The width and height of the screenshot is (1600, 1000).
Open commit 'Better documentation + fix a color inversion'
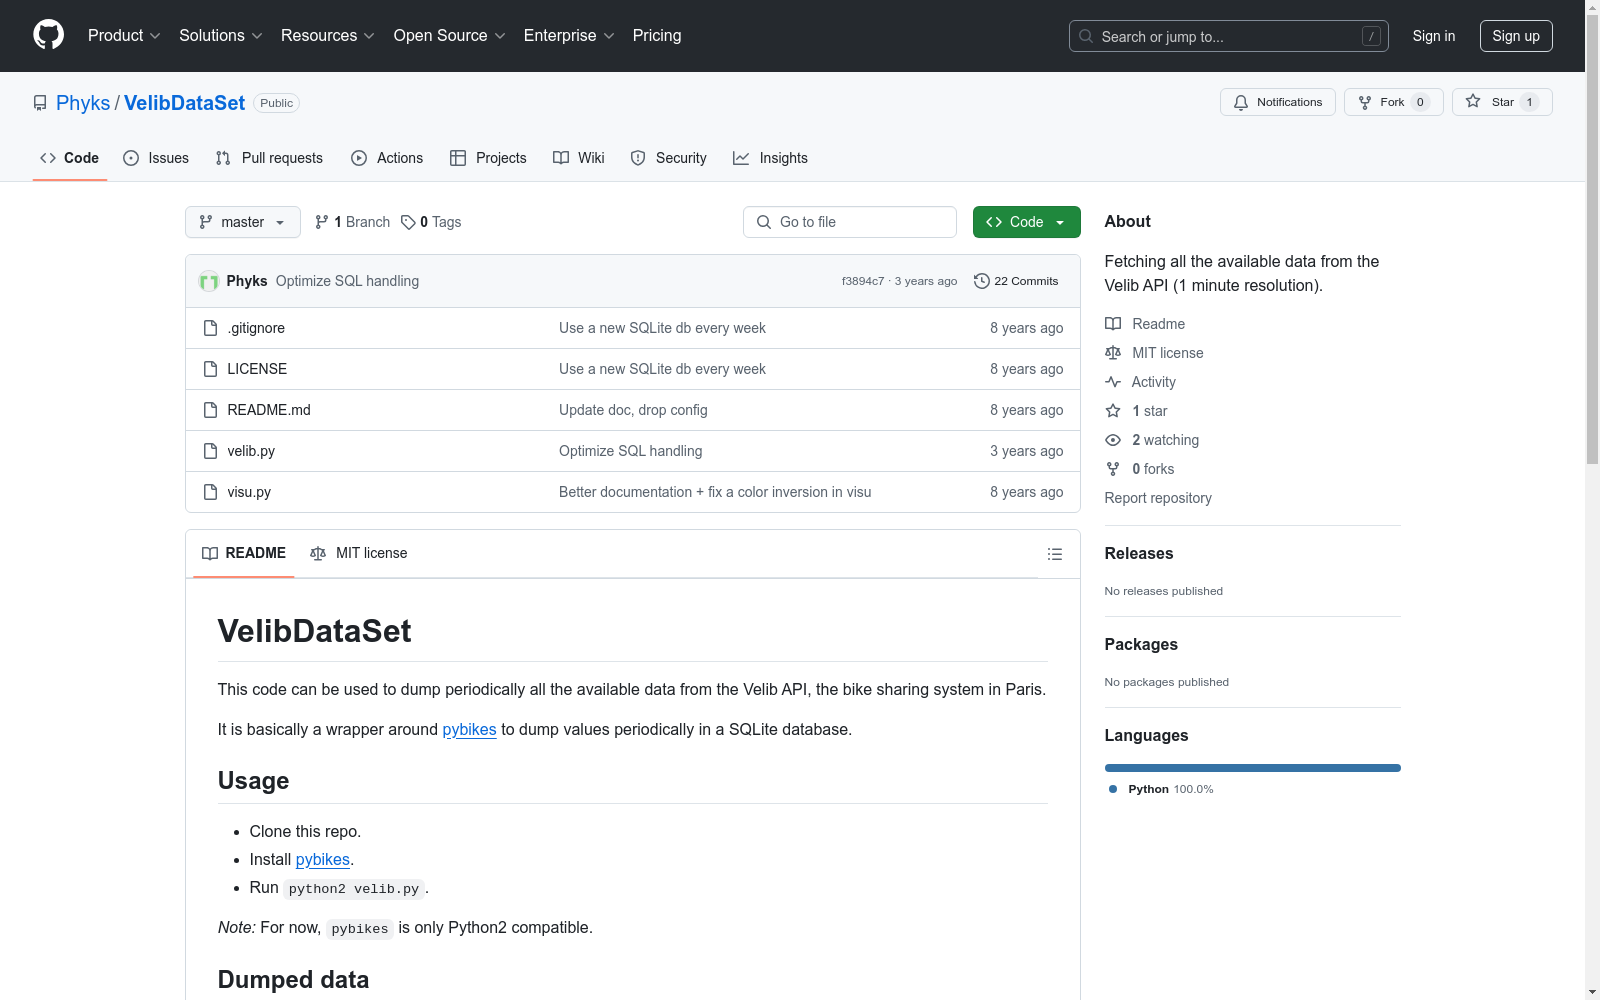tap(715, 492)
